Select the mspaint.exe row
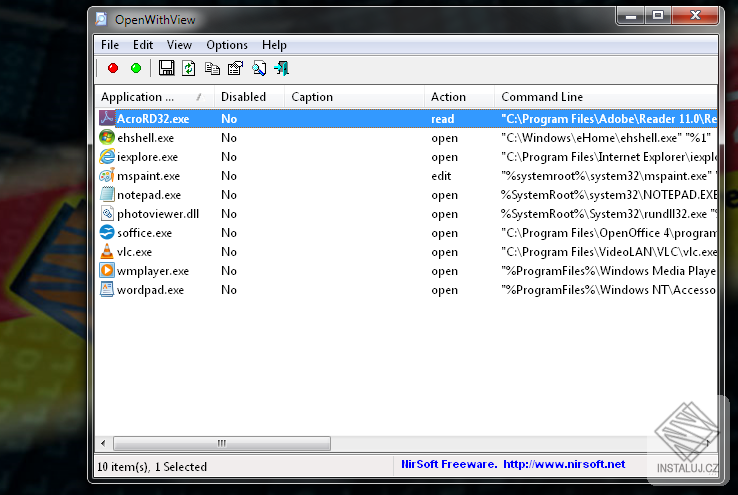 click(x=406, y=176)
